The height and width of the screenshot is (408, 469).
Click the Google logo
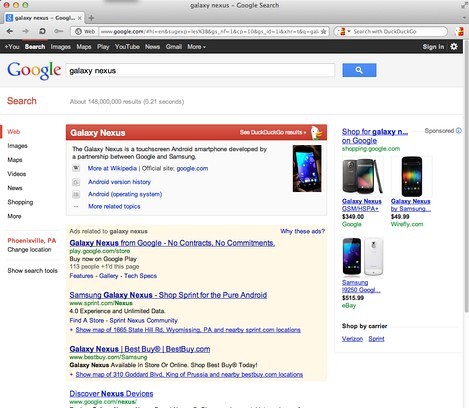click(x=34, y=70)
